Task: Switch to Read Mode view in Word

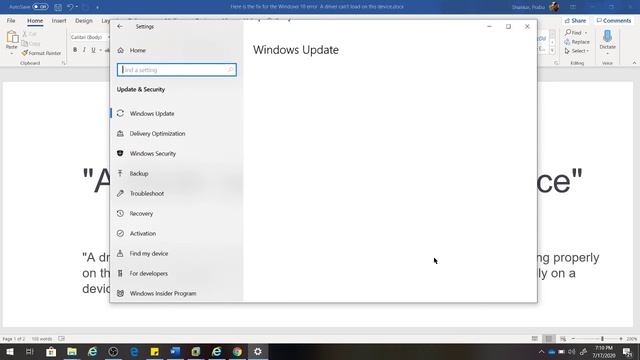Action: click(535, 339)
